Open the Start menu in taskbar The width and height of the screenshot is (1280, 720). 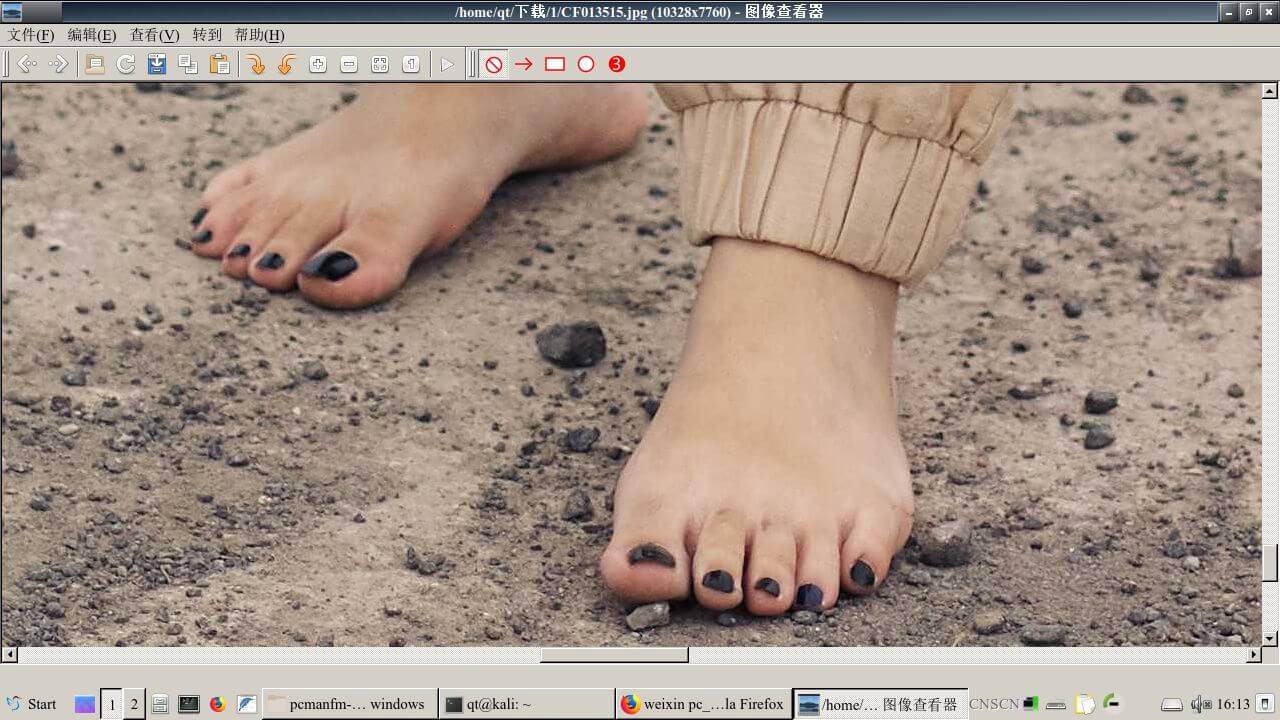(31, 704)
